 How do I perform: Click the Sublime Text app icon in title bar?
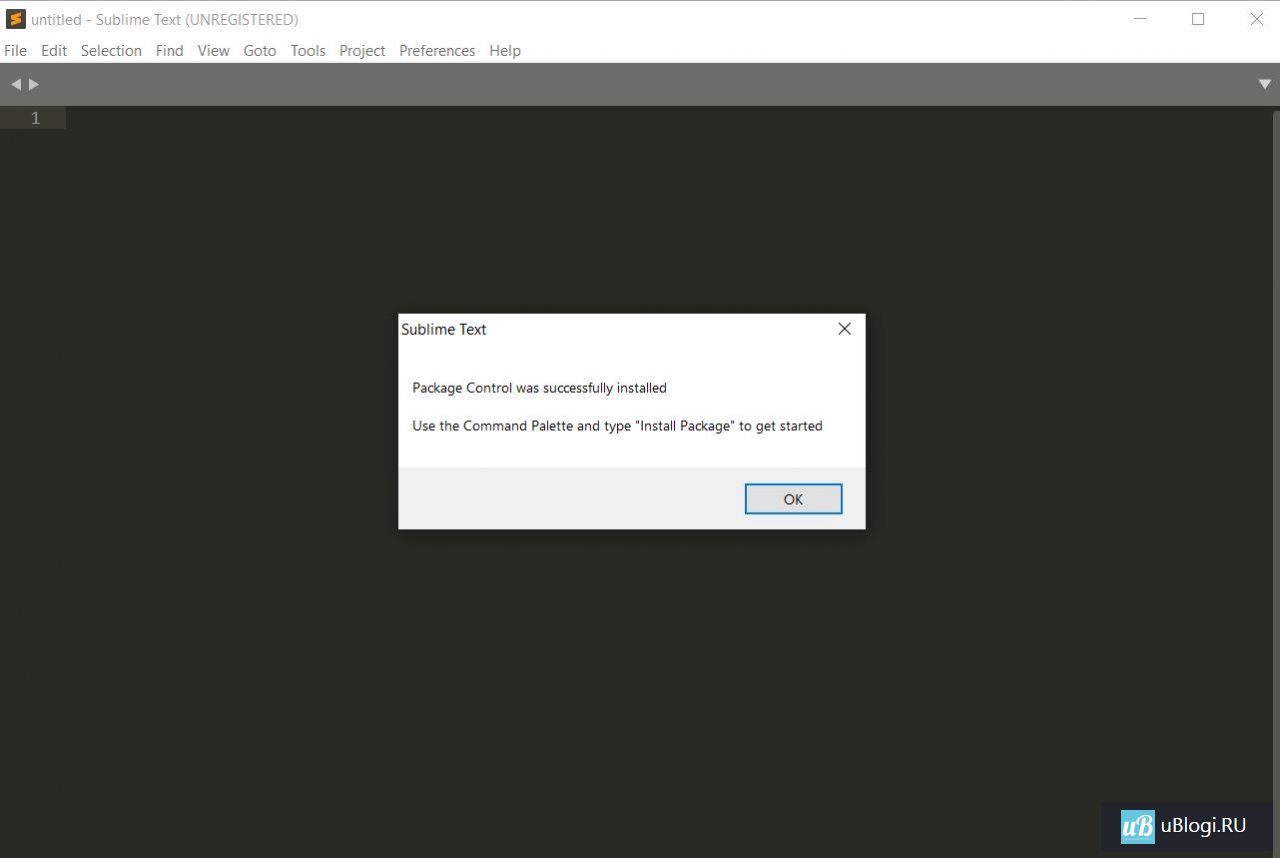click(x=15, y=19)
